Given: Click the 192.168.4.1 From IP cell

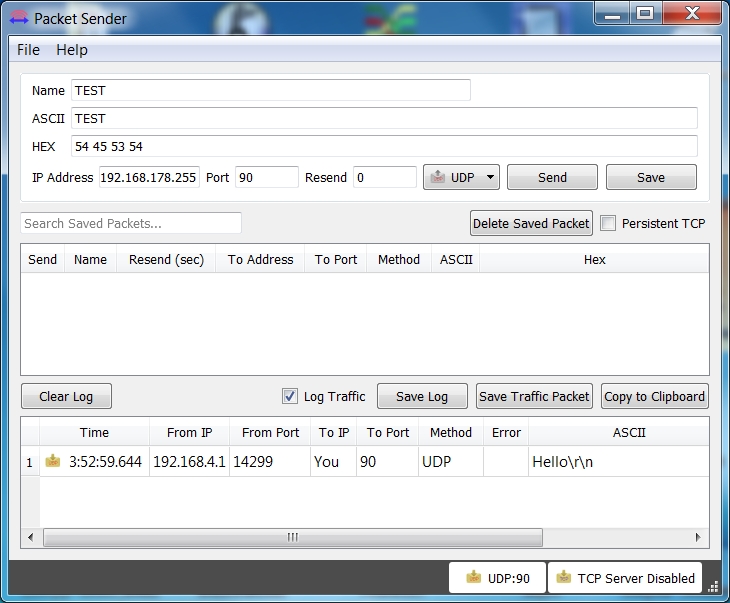Looking at the screenshot, I should click(189, 461).
